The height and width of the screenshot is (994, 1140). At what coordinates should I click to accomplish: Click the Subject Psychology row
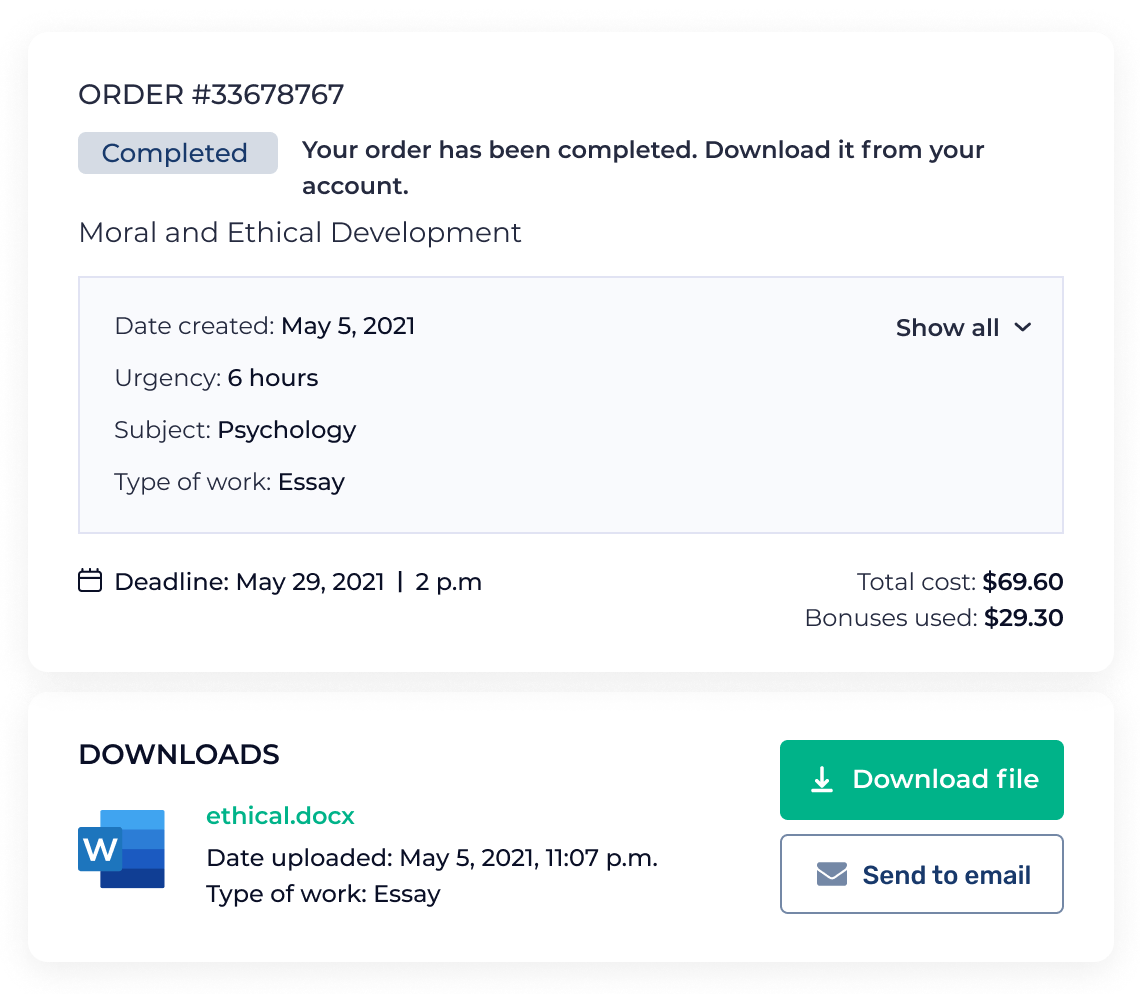point(235,430)
